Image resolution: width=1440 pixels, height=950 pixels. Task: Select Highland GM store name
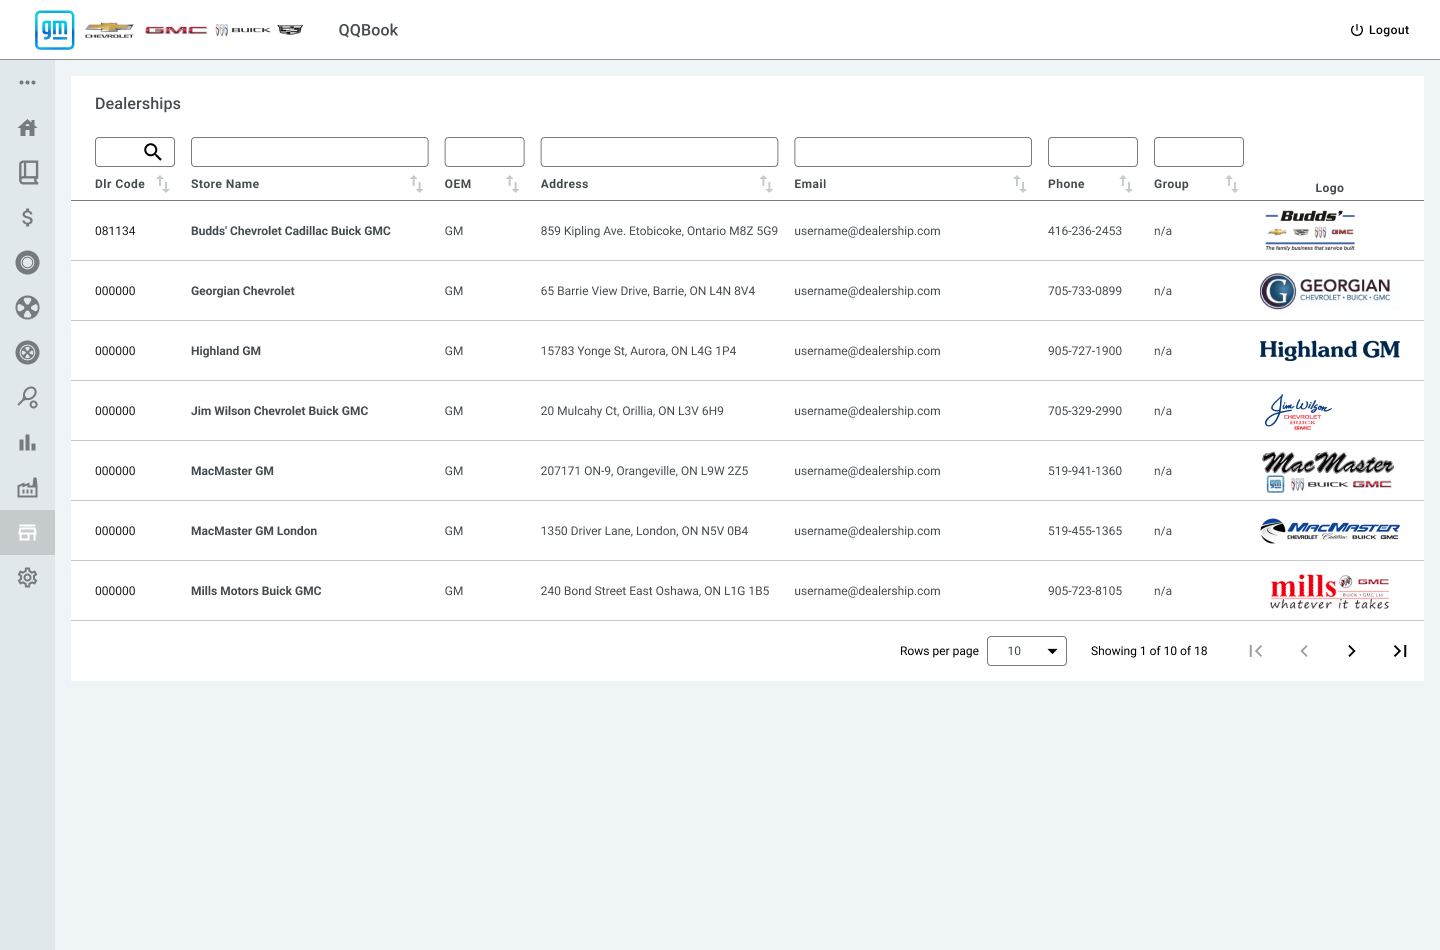226,351
